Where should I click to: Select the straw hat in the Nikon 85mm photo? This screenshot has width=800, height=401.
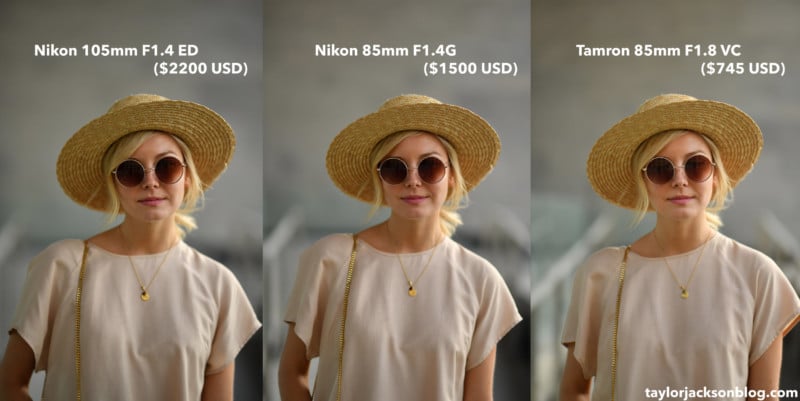click(x=413, y=145)
